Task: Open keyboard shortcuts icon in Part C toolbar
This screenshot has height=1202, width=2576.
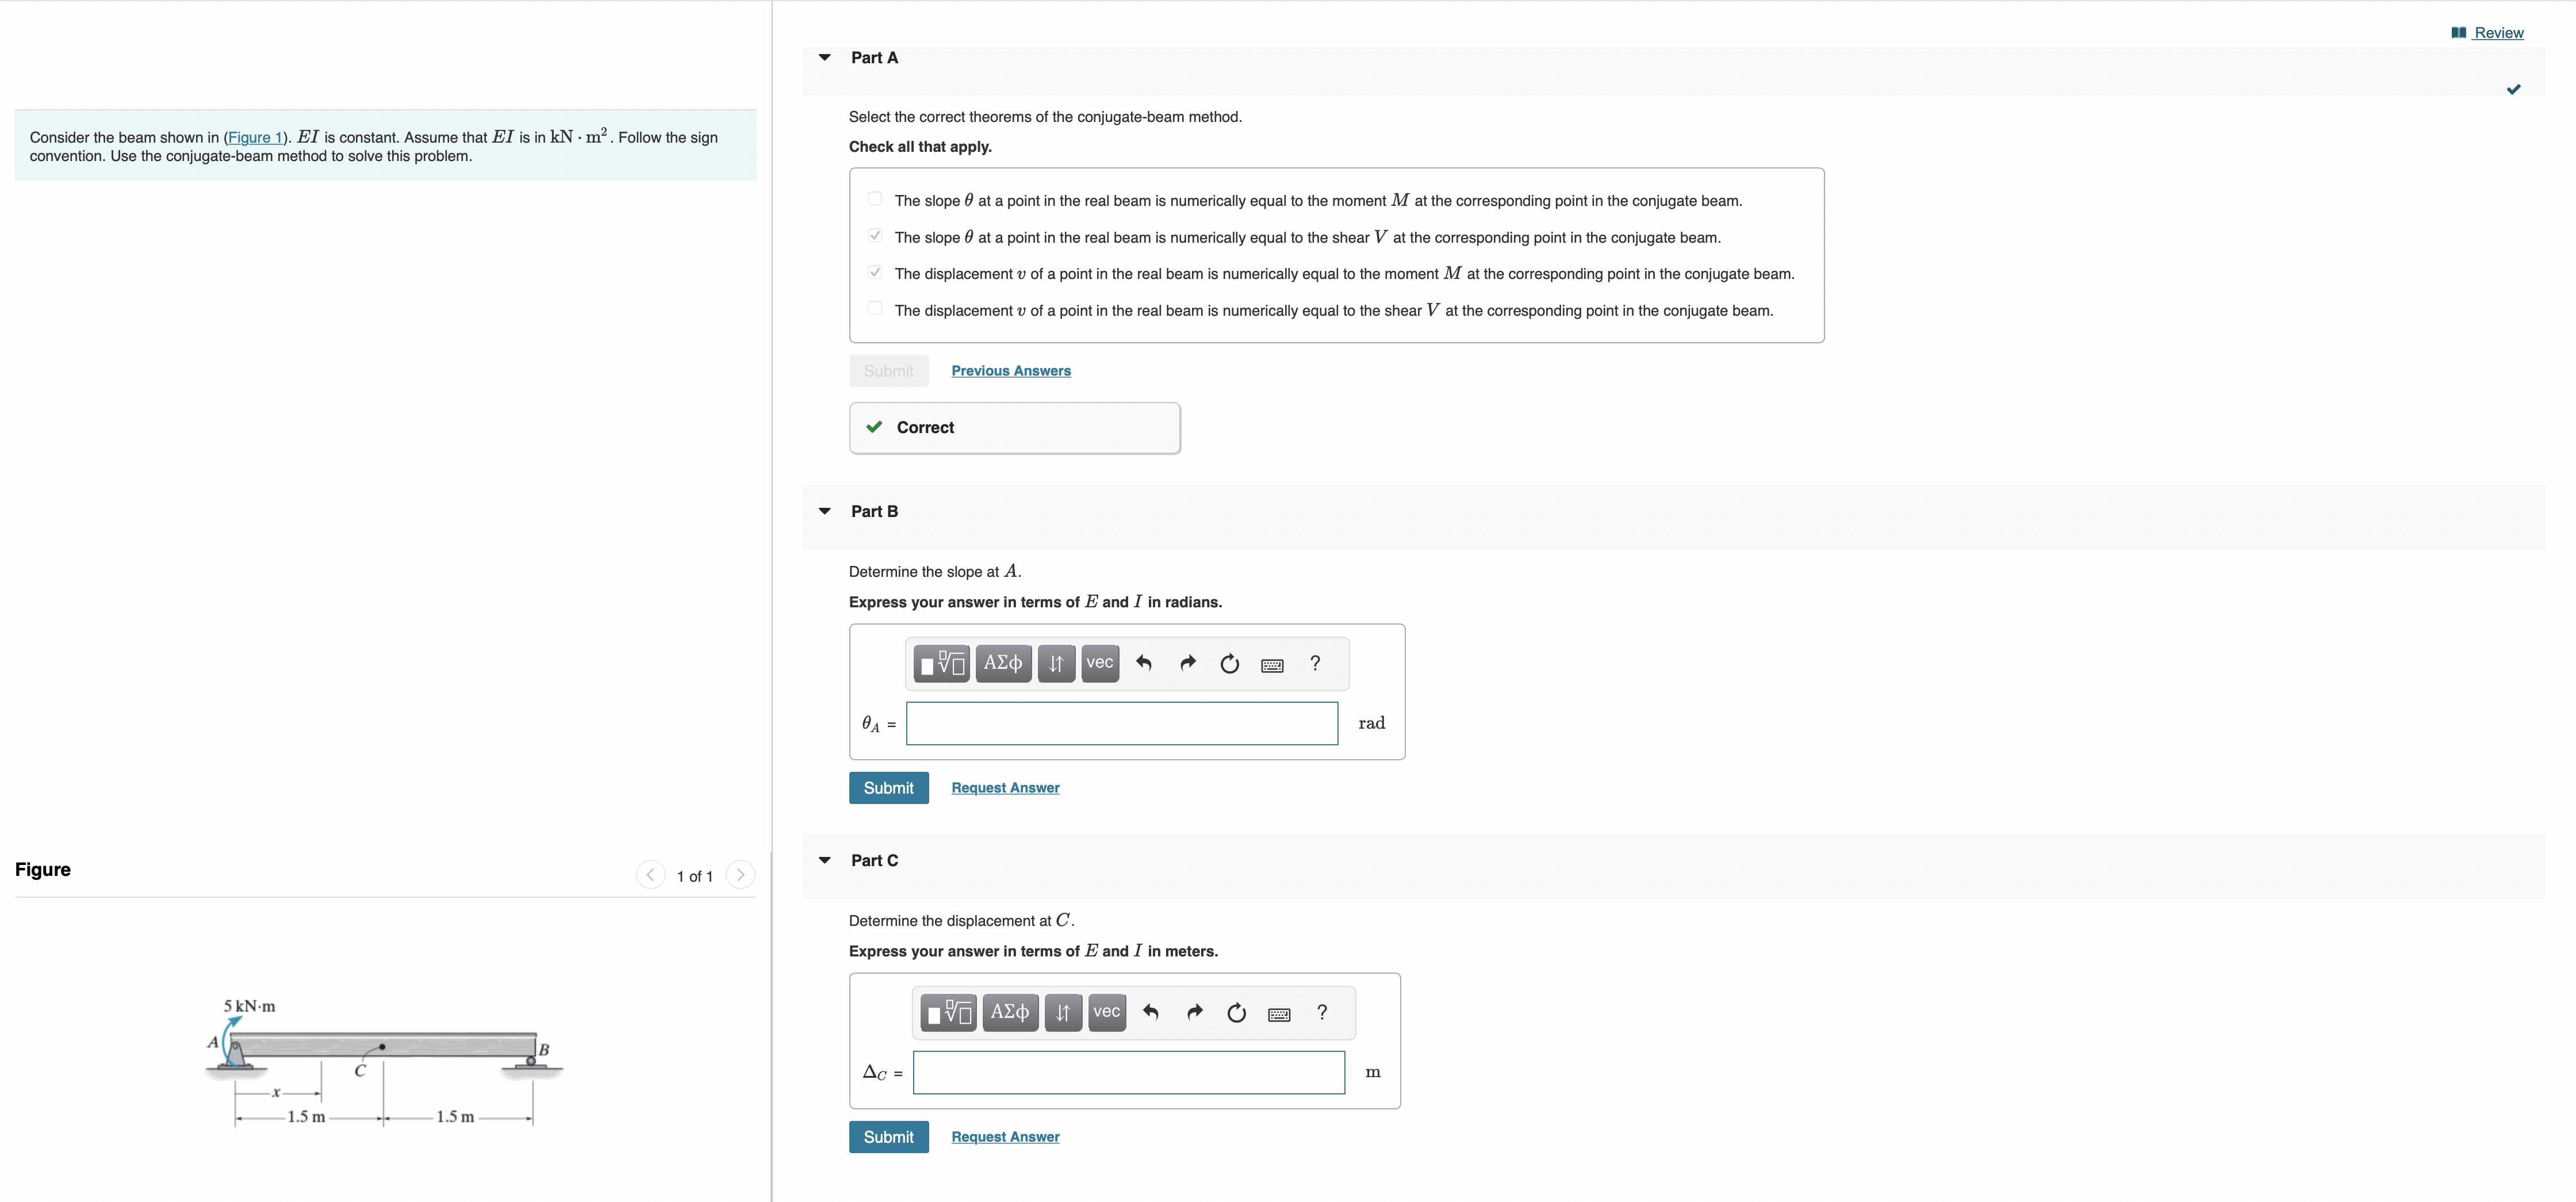Action: (x=1279, y=1014)
